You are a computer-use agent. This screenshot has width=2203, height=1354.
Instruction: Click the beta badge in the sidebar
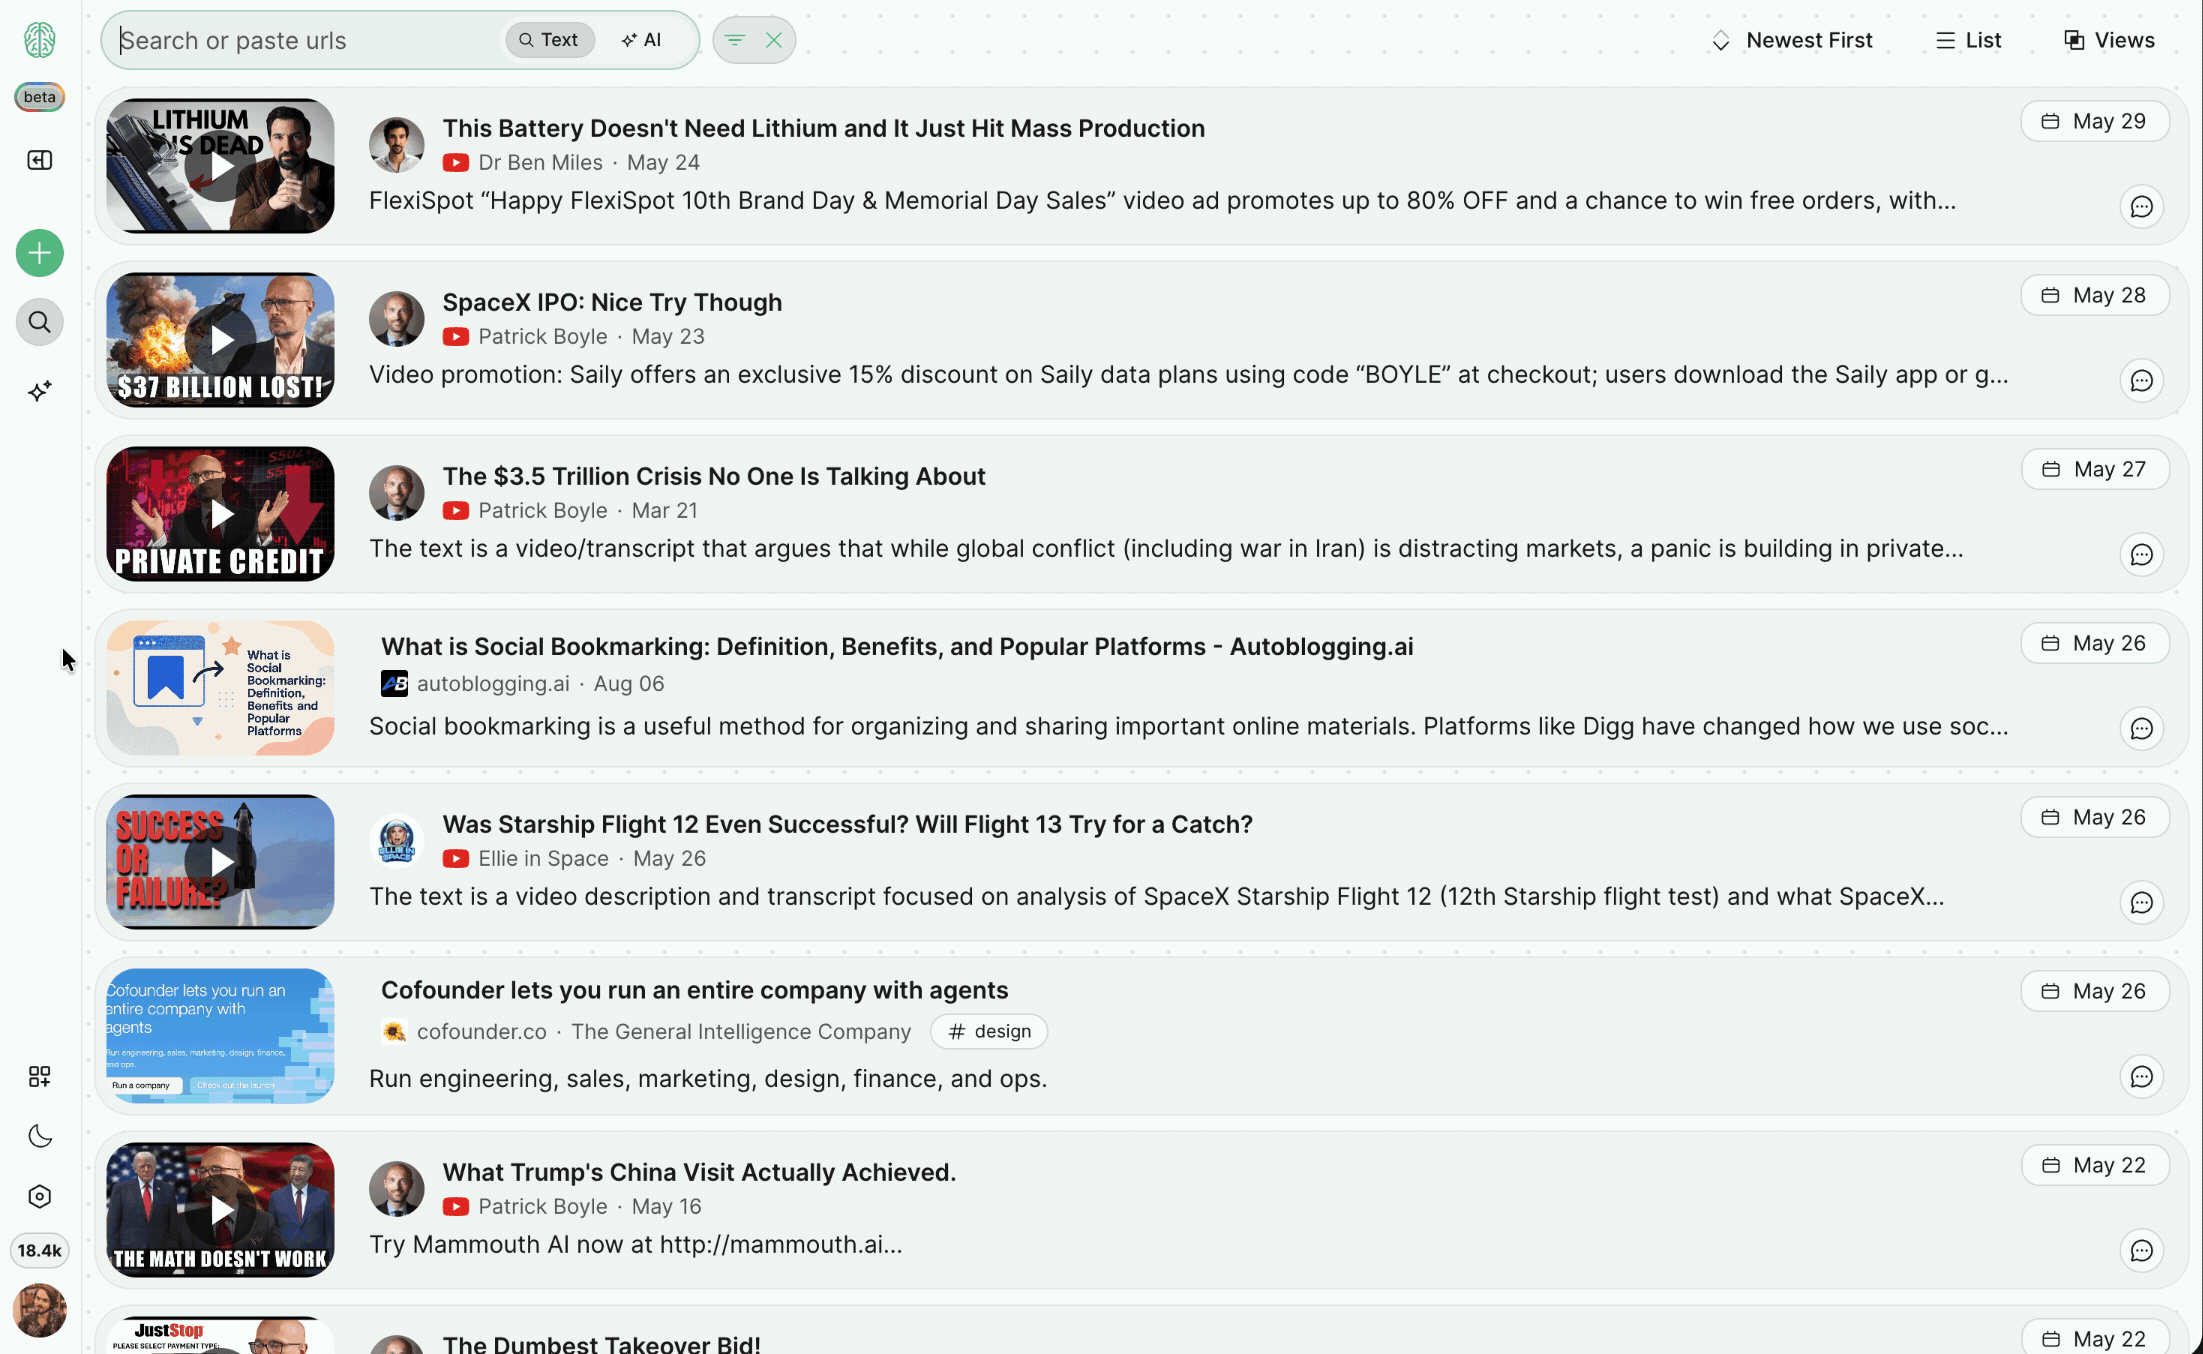pos(40,97)
